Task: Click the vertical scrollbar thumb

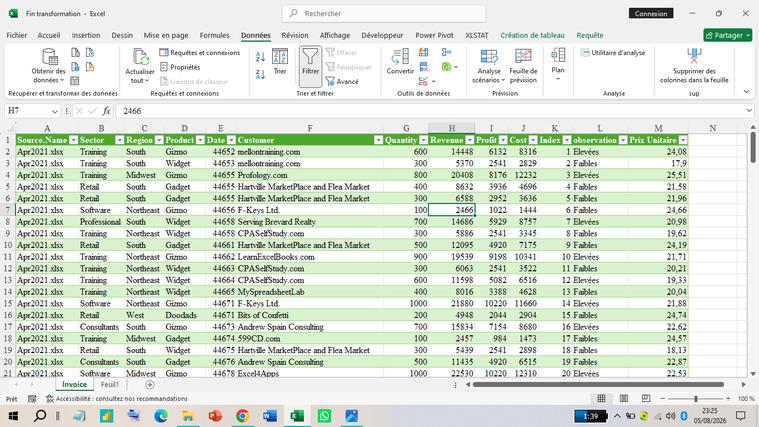Action: pos(753,147)
